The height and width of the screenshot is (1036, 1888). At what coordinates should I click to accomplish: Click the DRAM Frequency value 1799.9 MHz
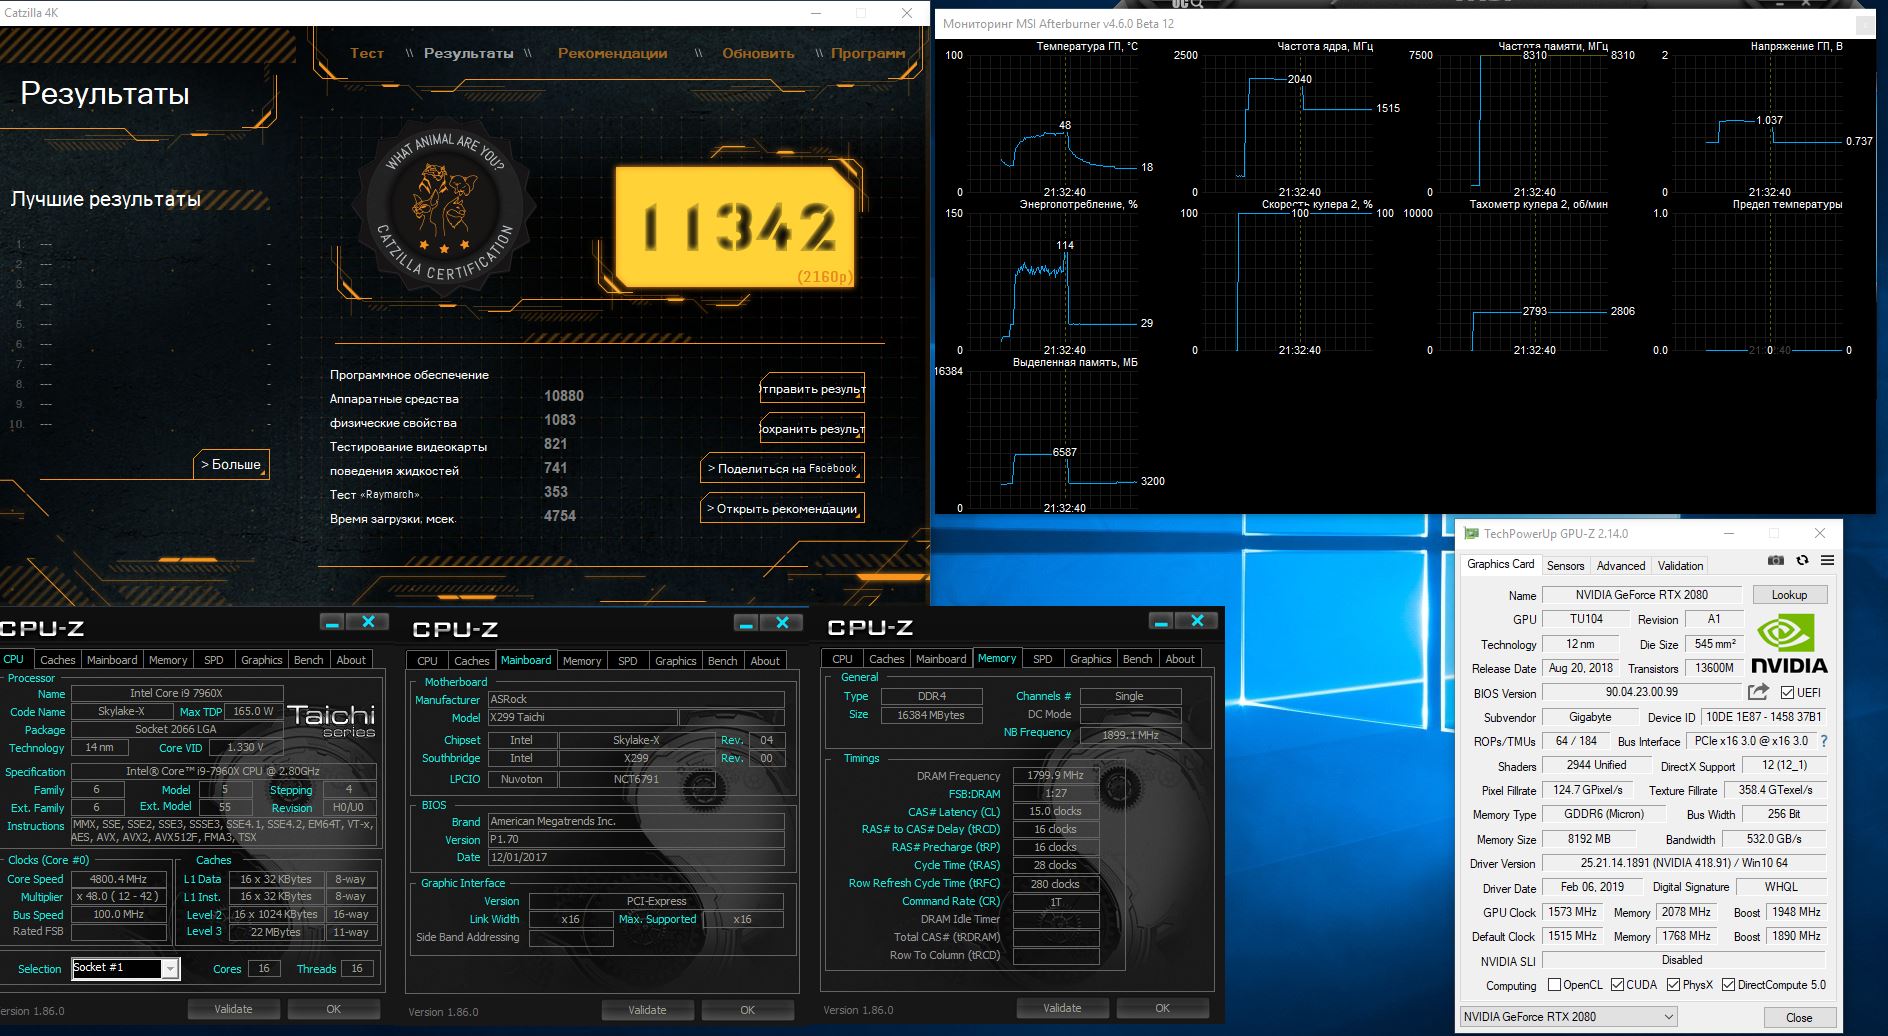click(x=1056, y=775)
